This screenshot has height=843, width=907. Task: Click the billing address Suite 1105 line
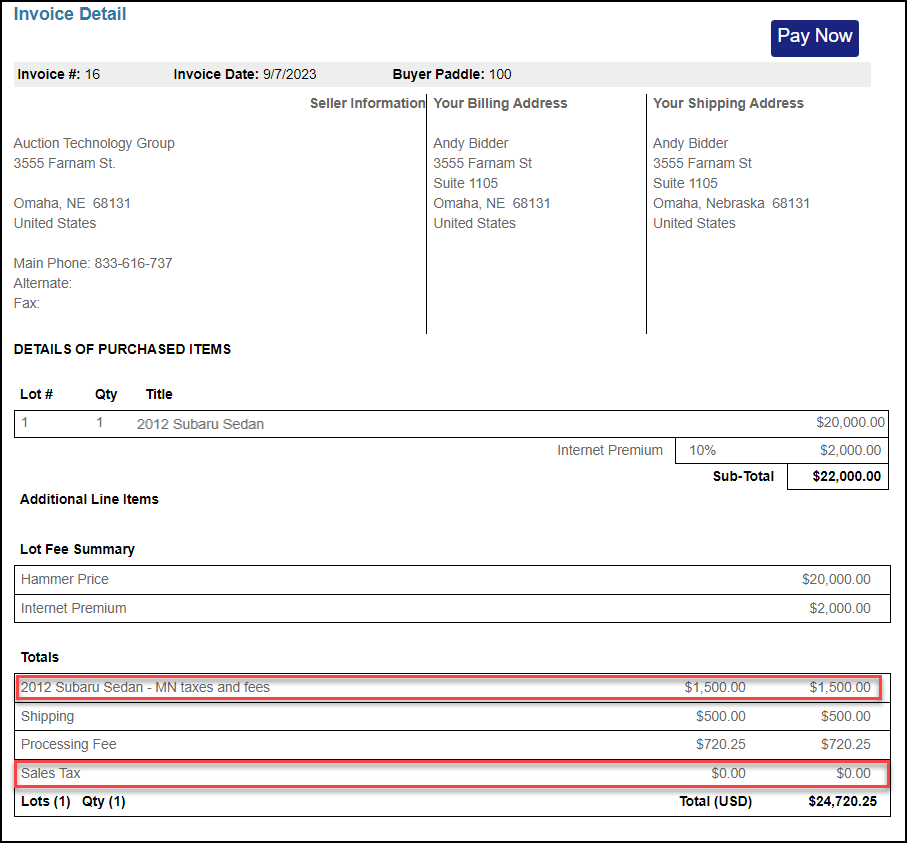(x=466, y=183)
